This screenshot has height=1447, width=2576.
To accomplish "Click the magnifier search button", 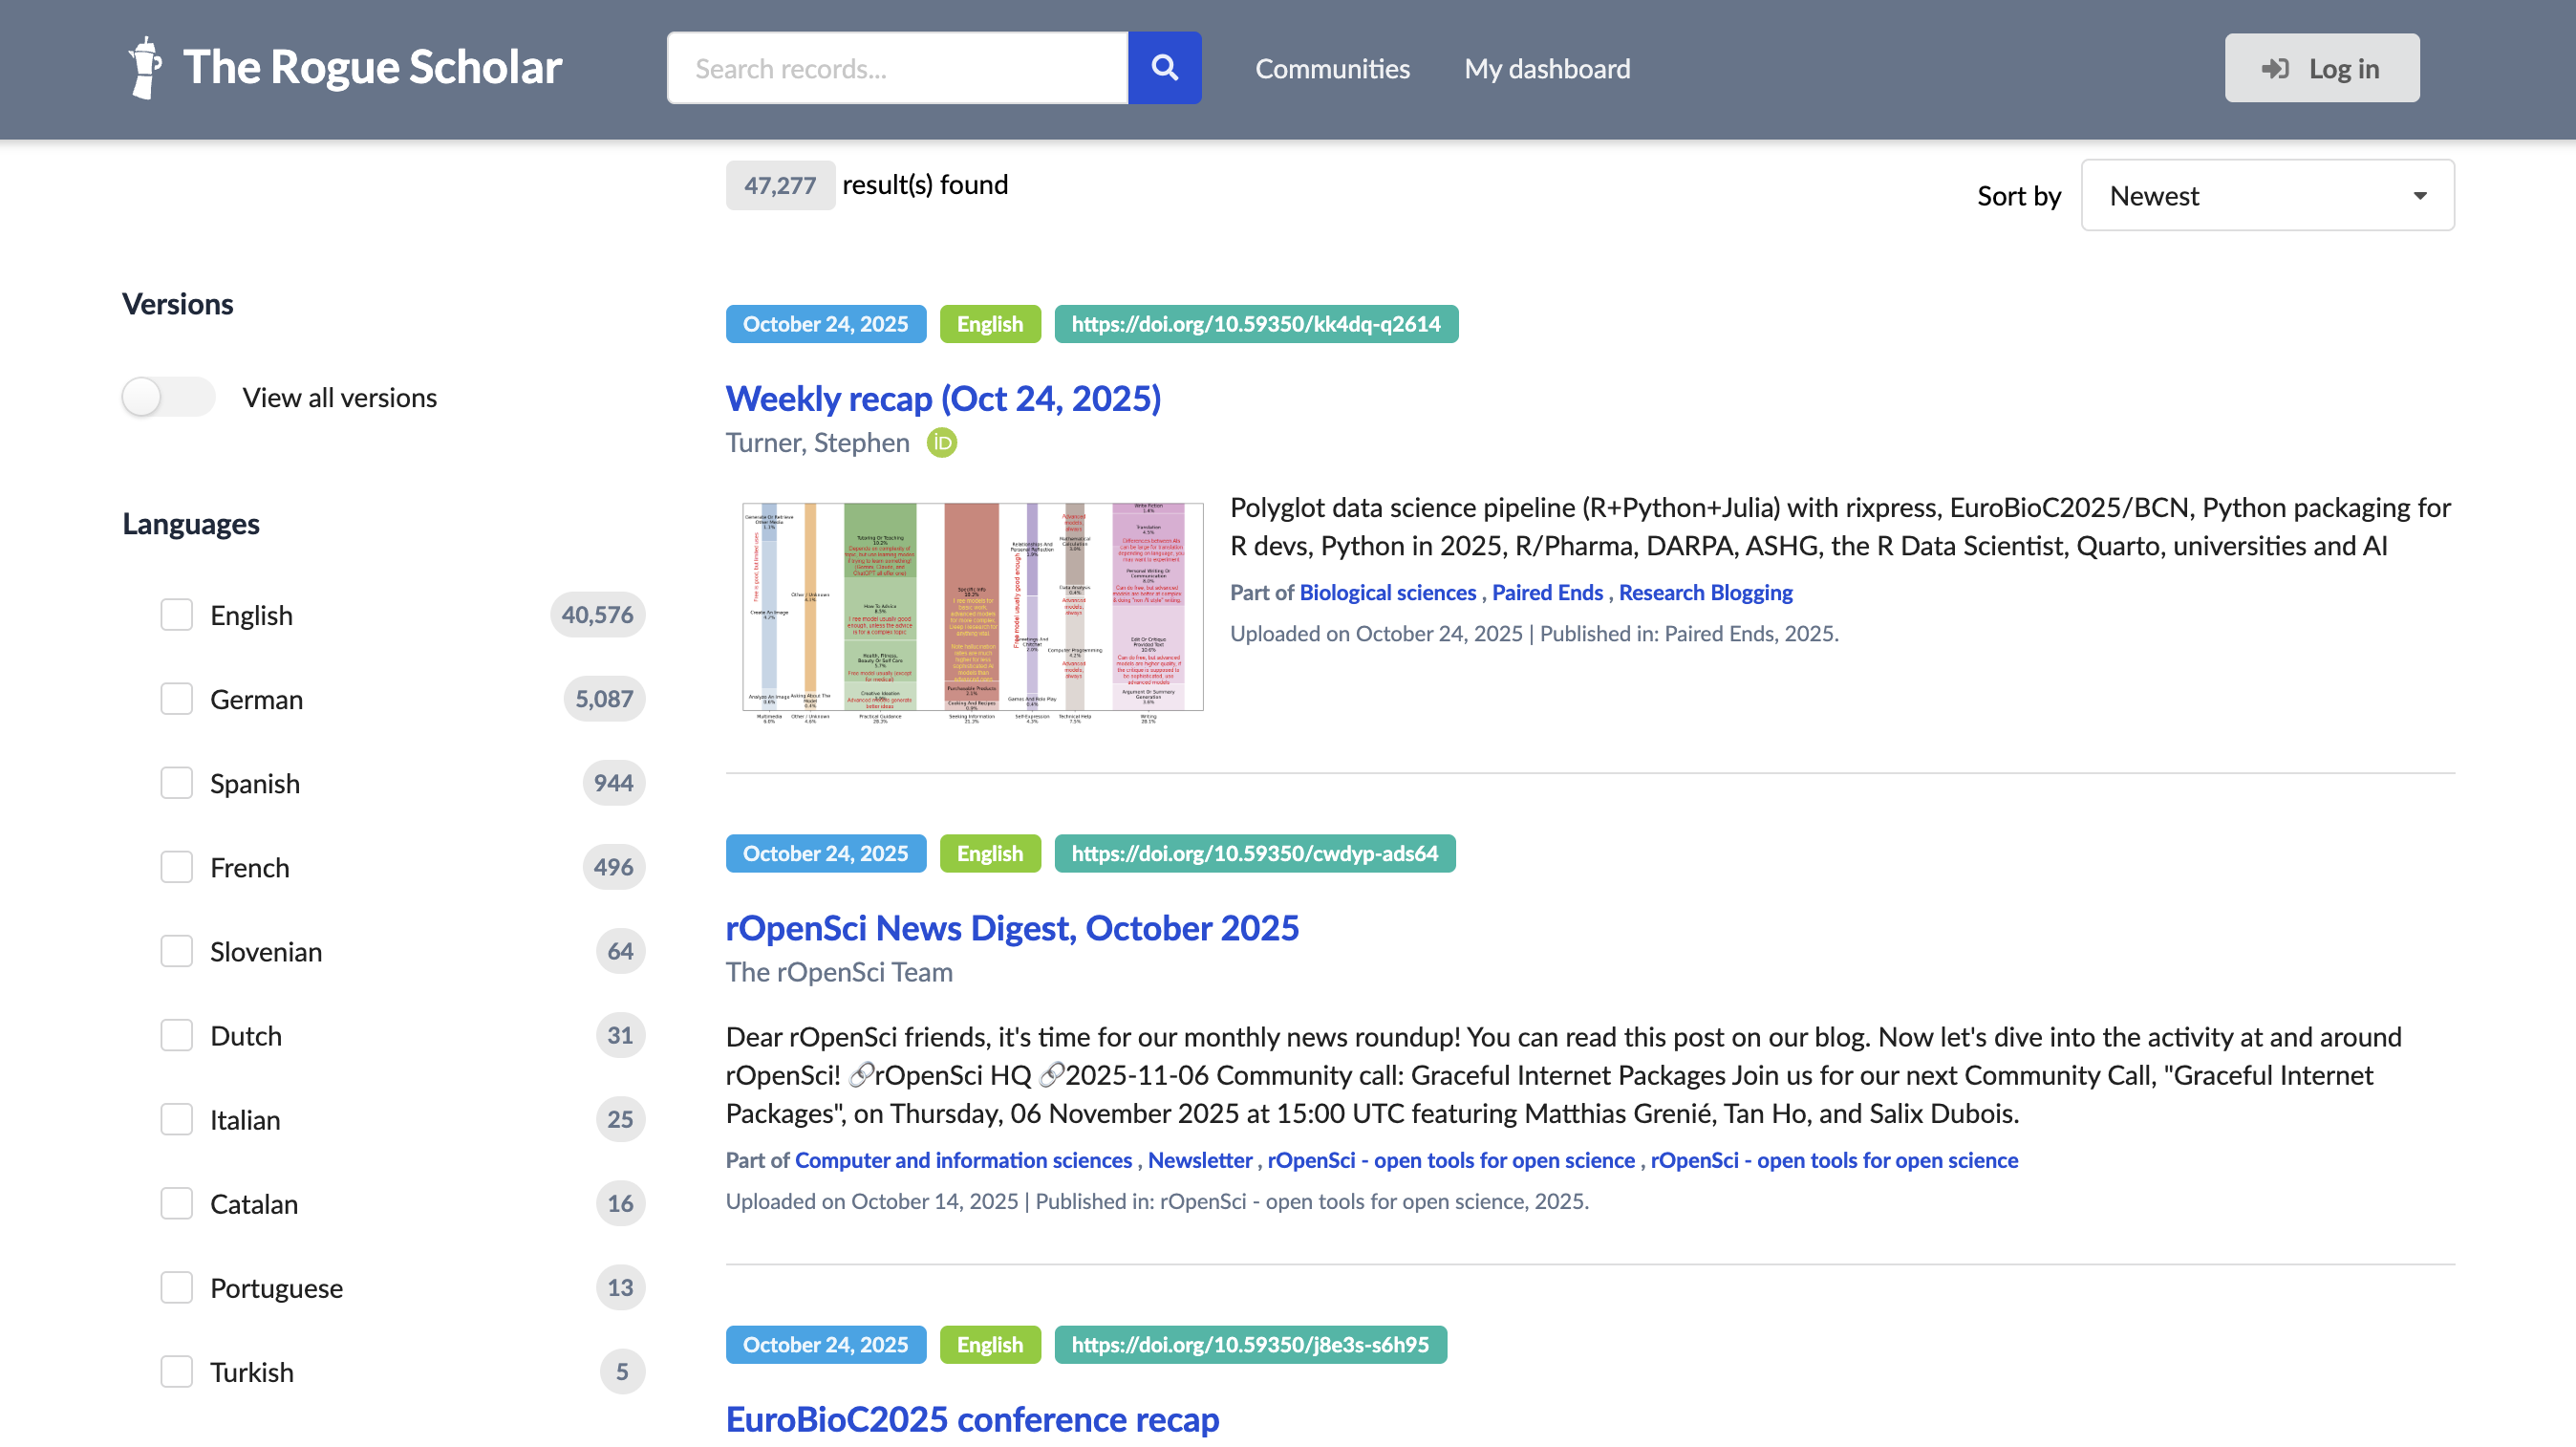I will (x=1164, y=68).
